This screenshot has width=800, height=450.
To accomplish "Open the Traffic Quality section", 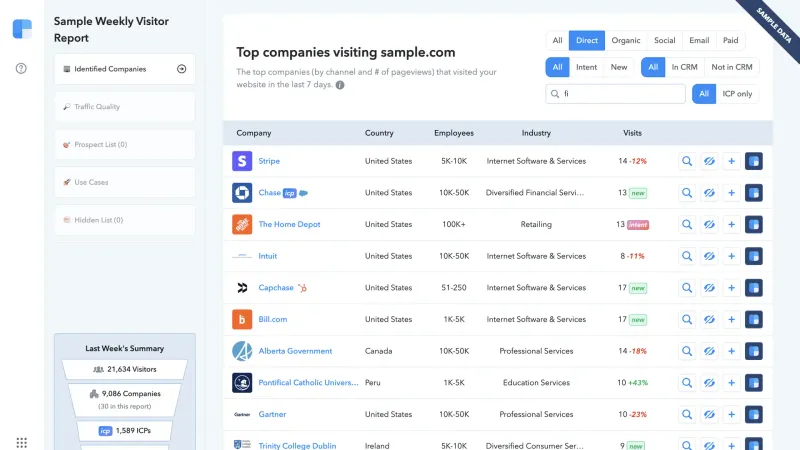I will tap(124, 107).
